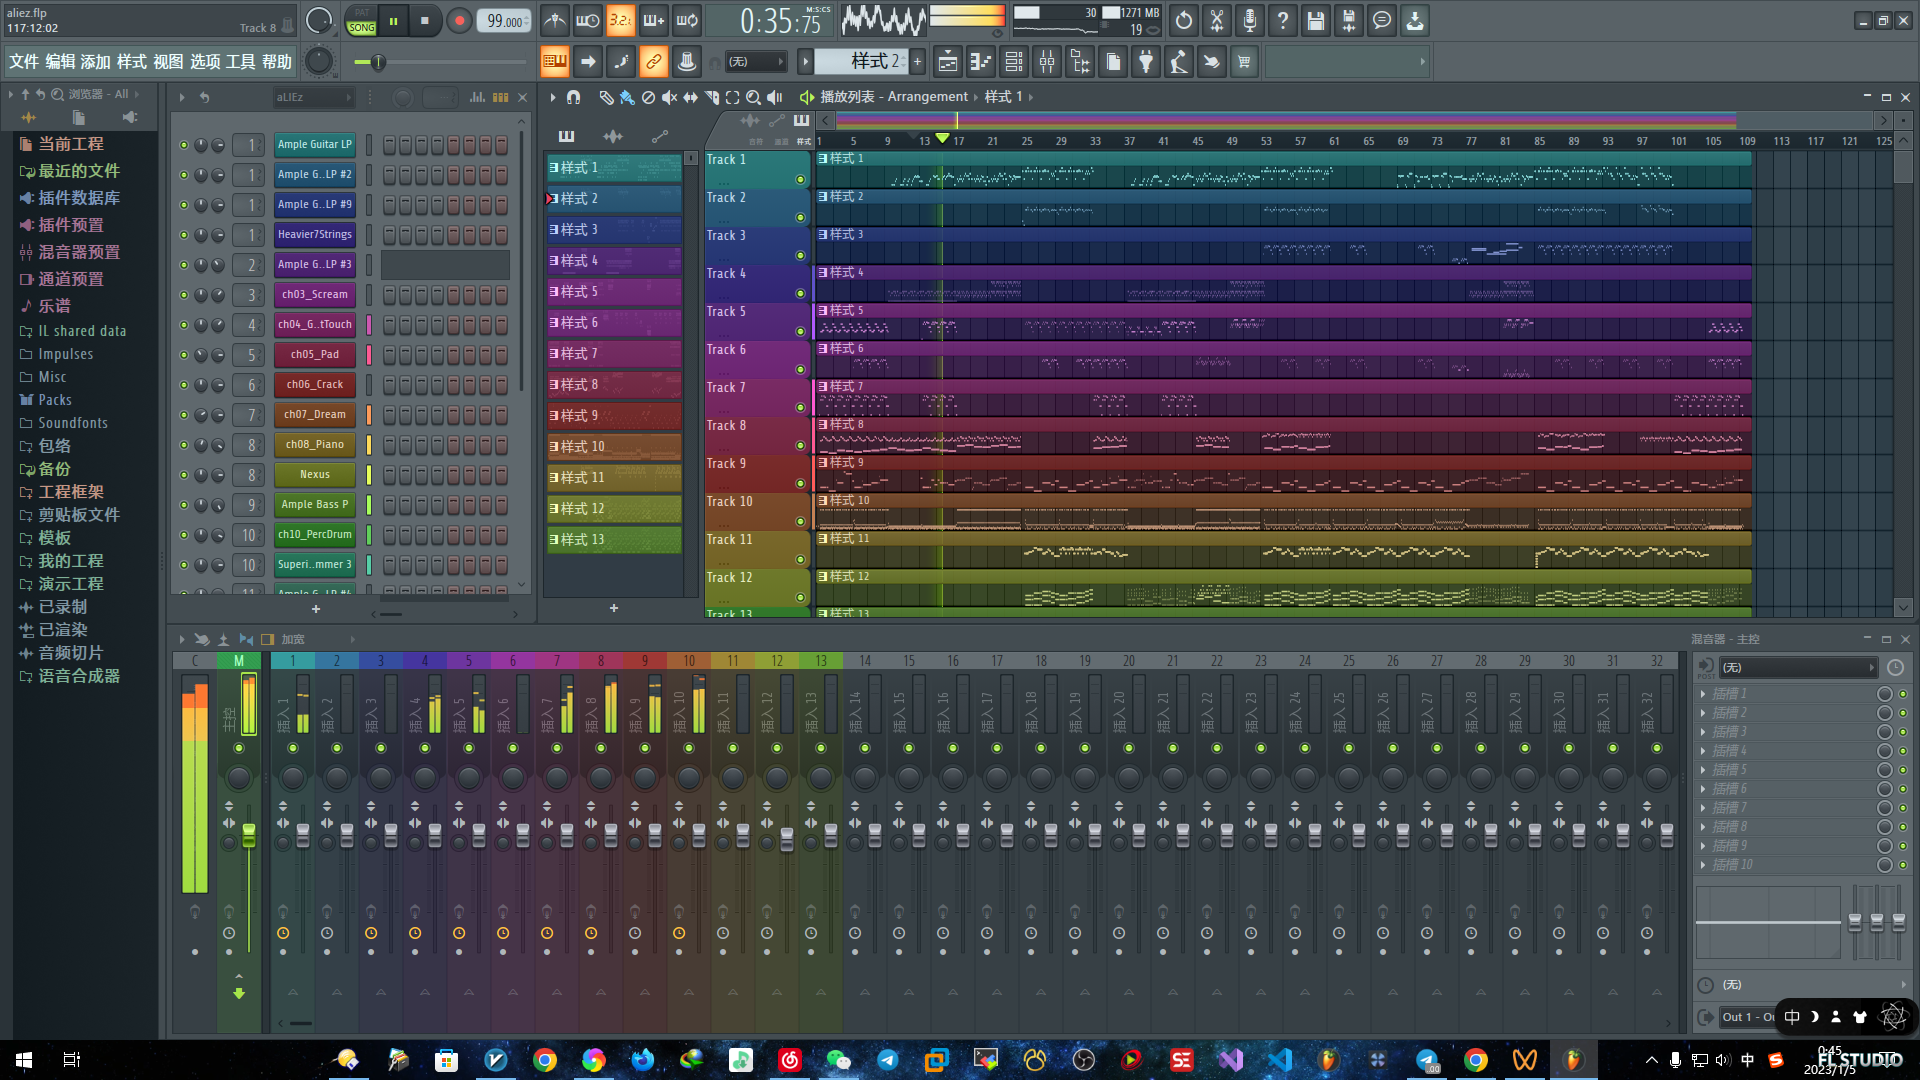Select the playlist draw pencil tool
1920x1080 pixels.
click(606, 97)
